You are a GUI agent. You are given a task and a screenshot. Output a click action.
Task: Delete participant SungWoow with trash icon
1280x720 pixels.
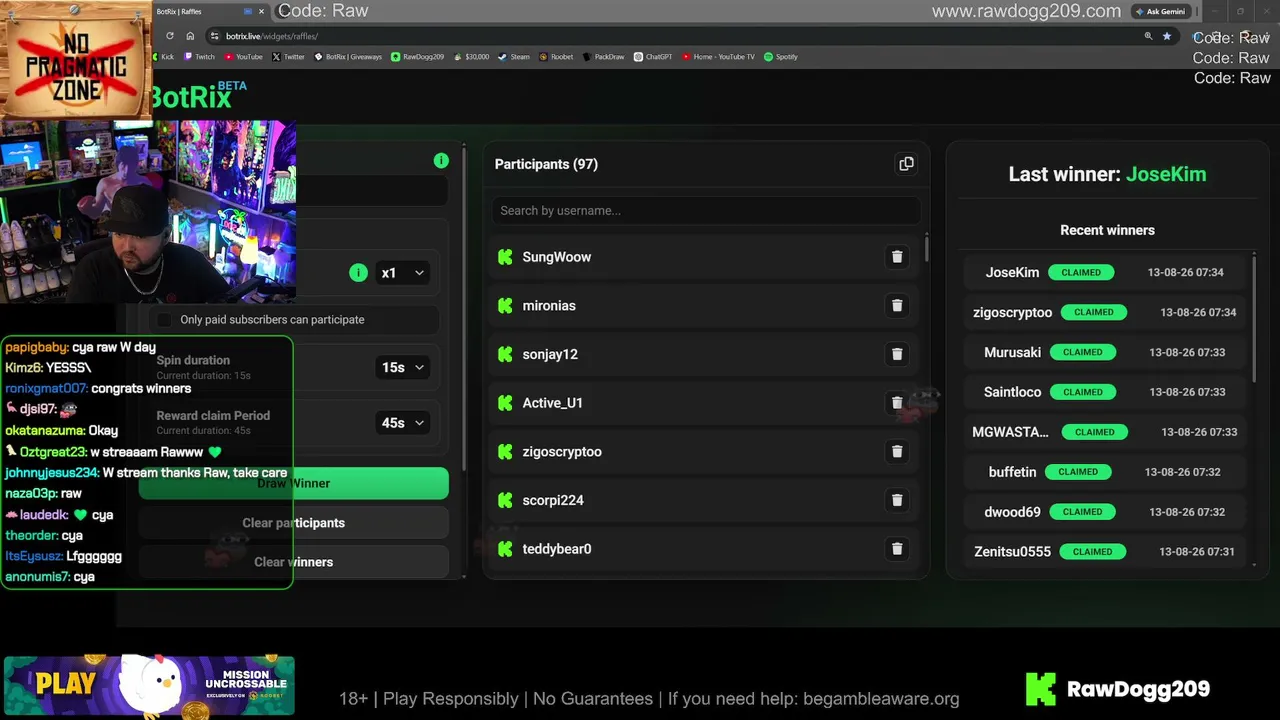897,257
